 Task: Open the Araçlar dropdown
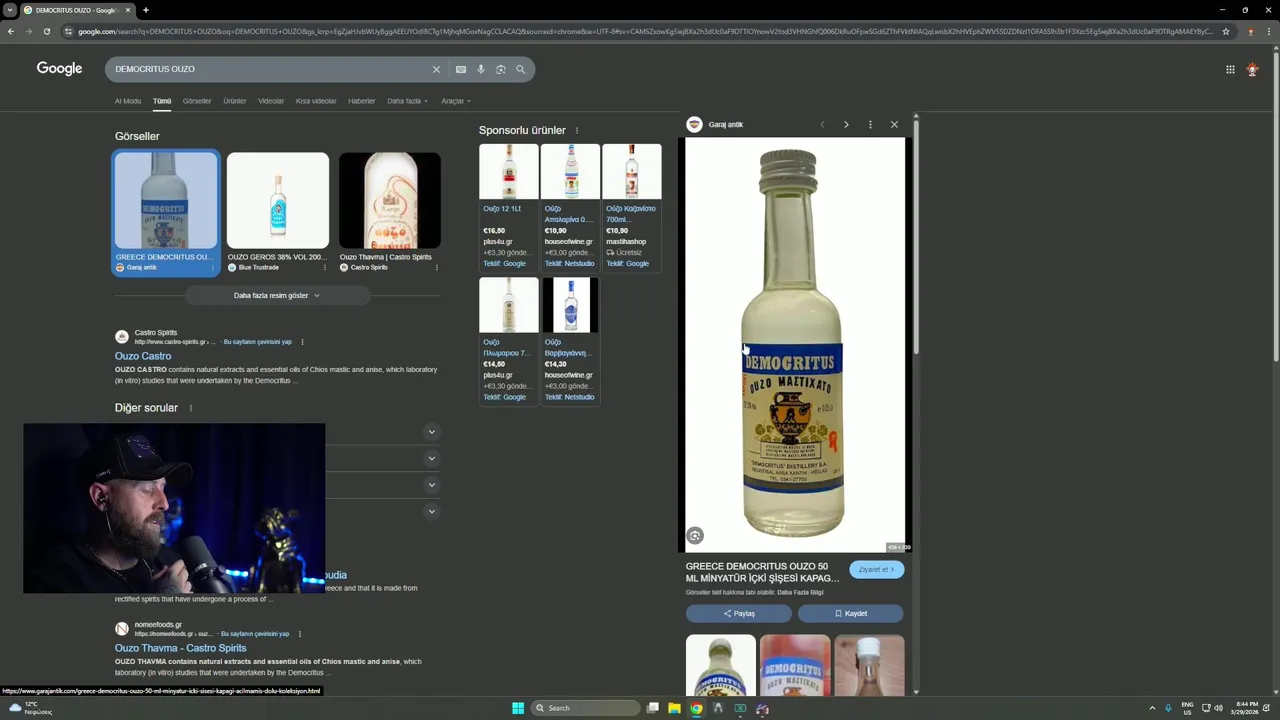point(456,101)
